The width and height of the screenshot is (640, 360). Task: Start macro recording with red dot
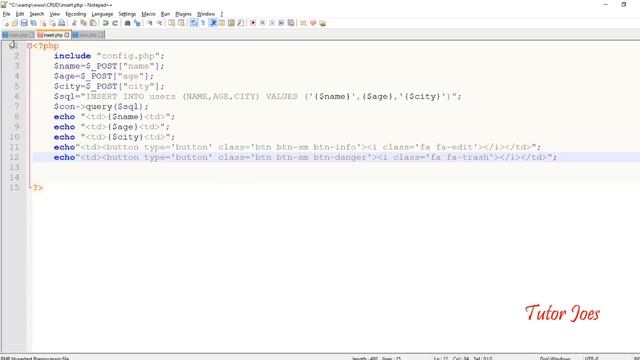[x=253, y=23]
